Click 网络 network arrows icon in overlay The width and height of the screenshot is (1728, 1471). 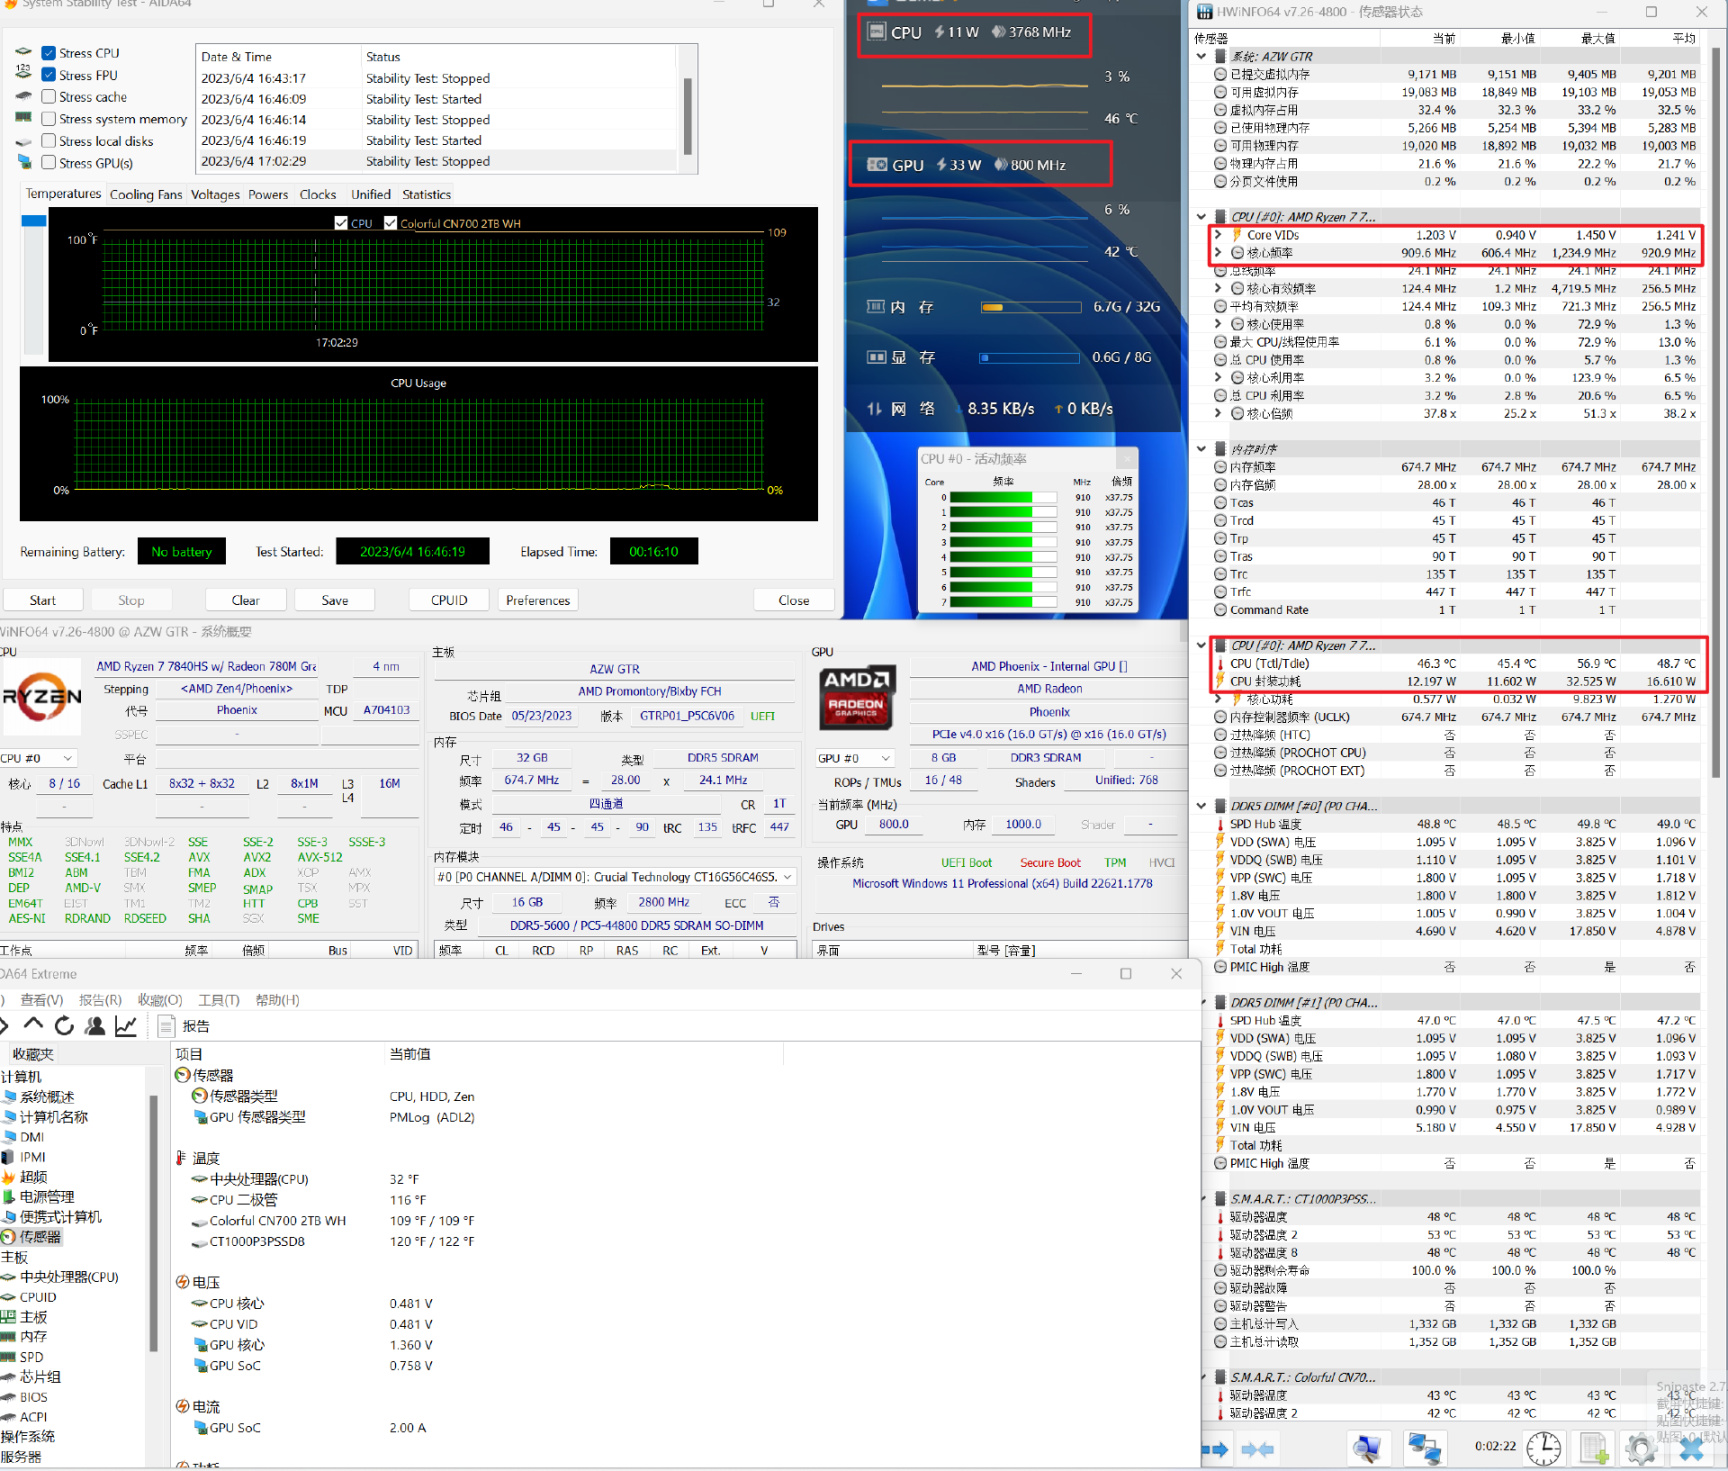(x=875, y=408)
